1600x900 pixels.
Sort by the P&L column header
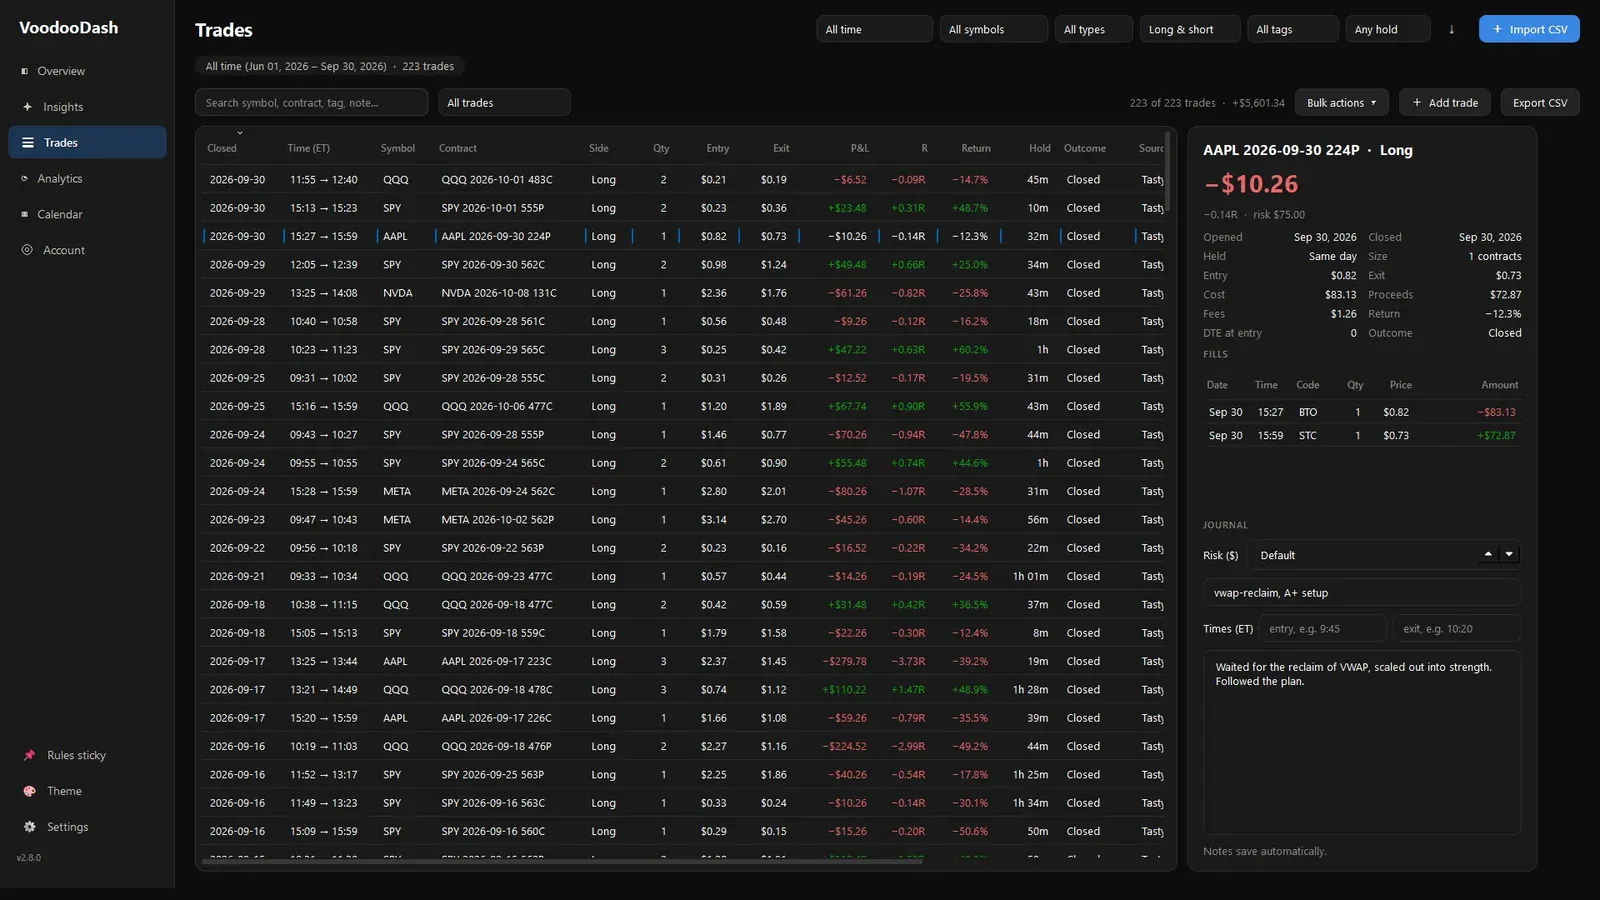[859, 148]
